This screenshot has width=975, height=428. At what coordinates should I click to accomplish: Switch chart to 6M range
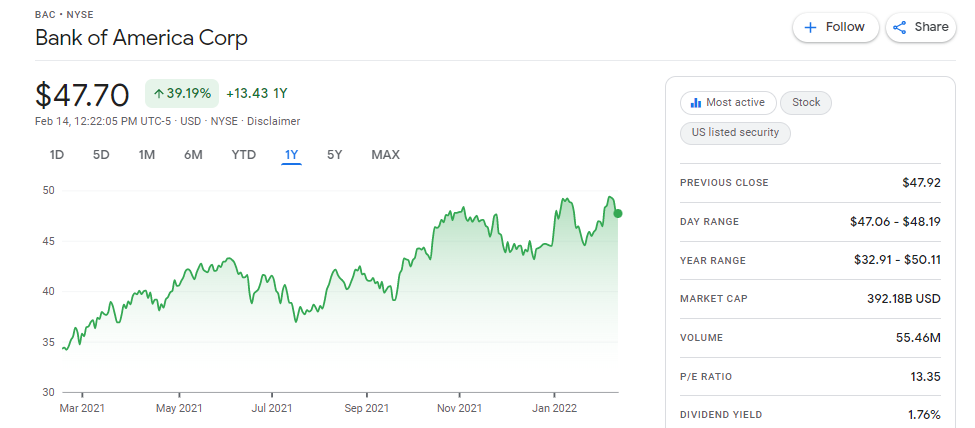tap(193, 155)
